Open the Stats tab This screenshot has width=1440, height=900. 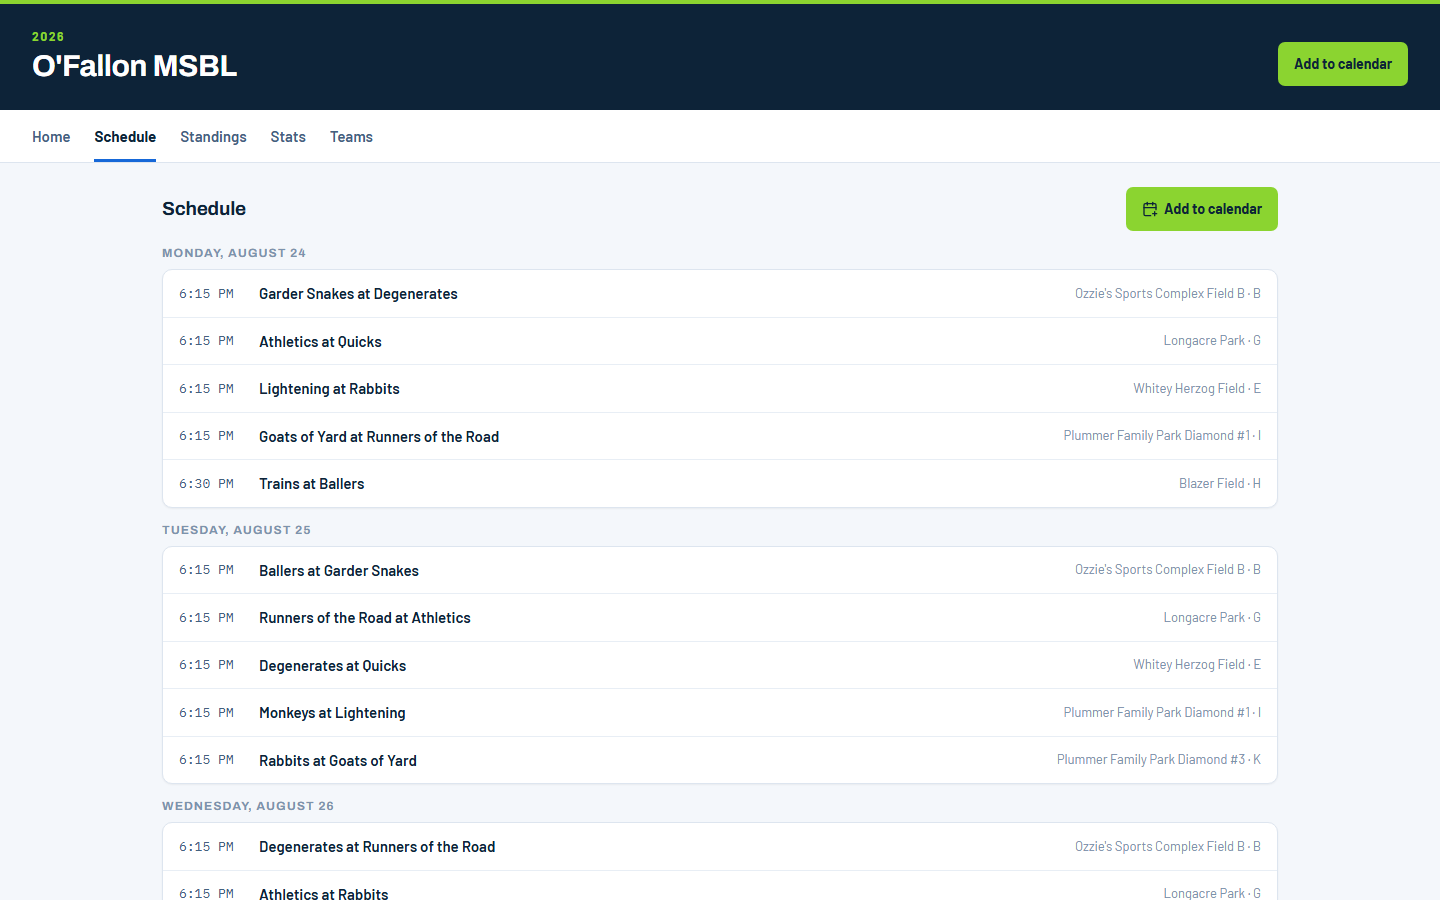(288, 137)
